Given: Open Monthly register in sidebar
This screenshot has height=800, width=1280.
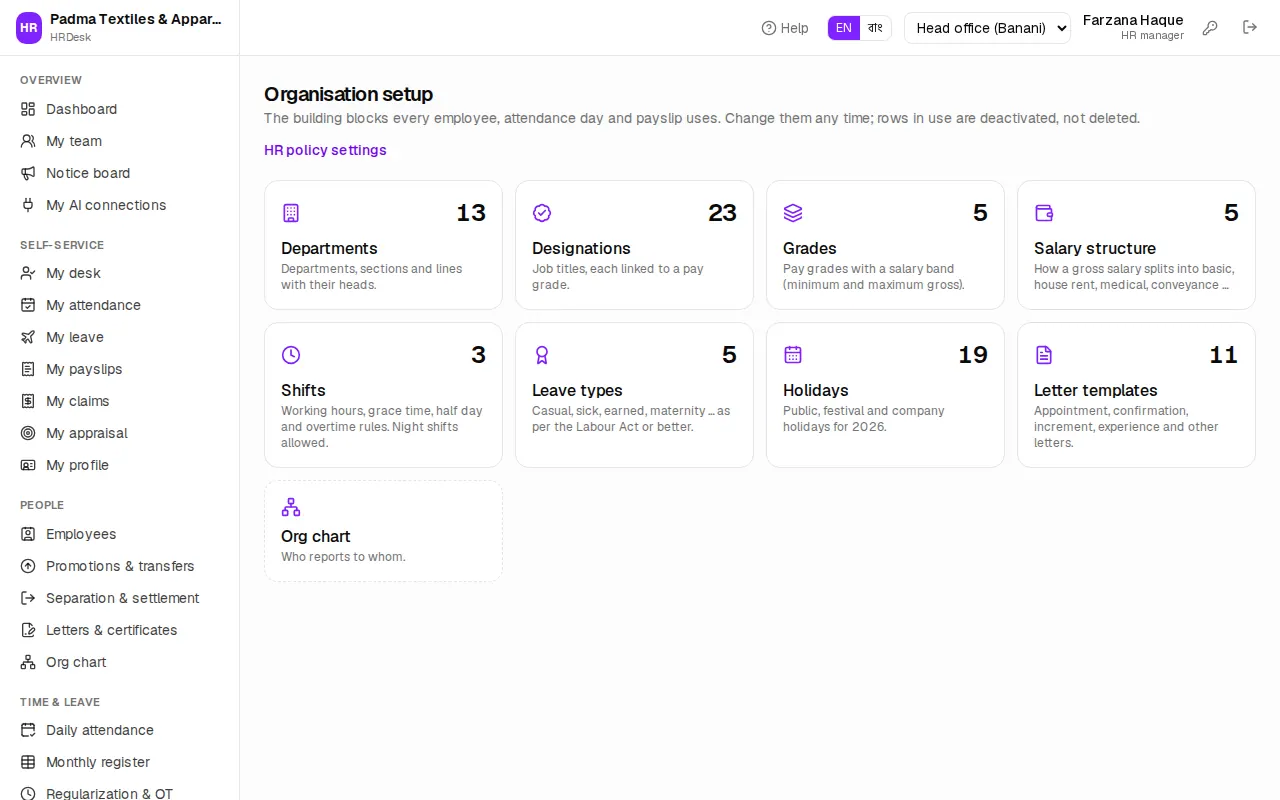Looking at the screenshot, I should [120, 762].
